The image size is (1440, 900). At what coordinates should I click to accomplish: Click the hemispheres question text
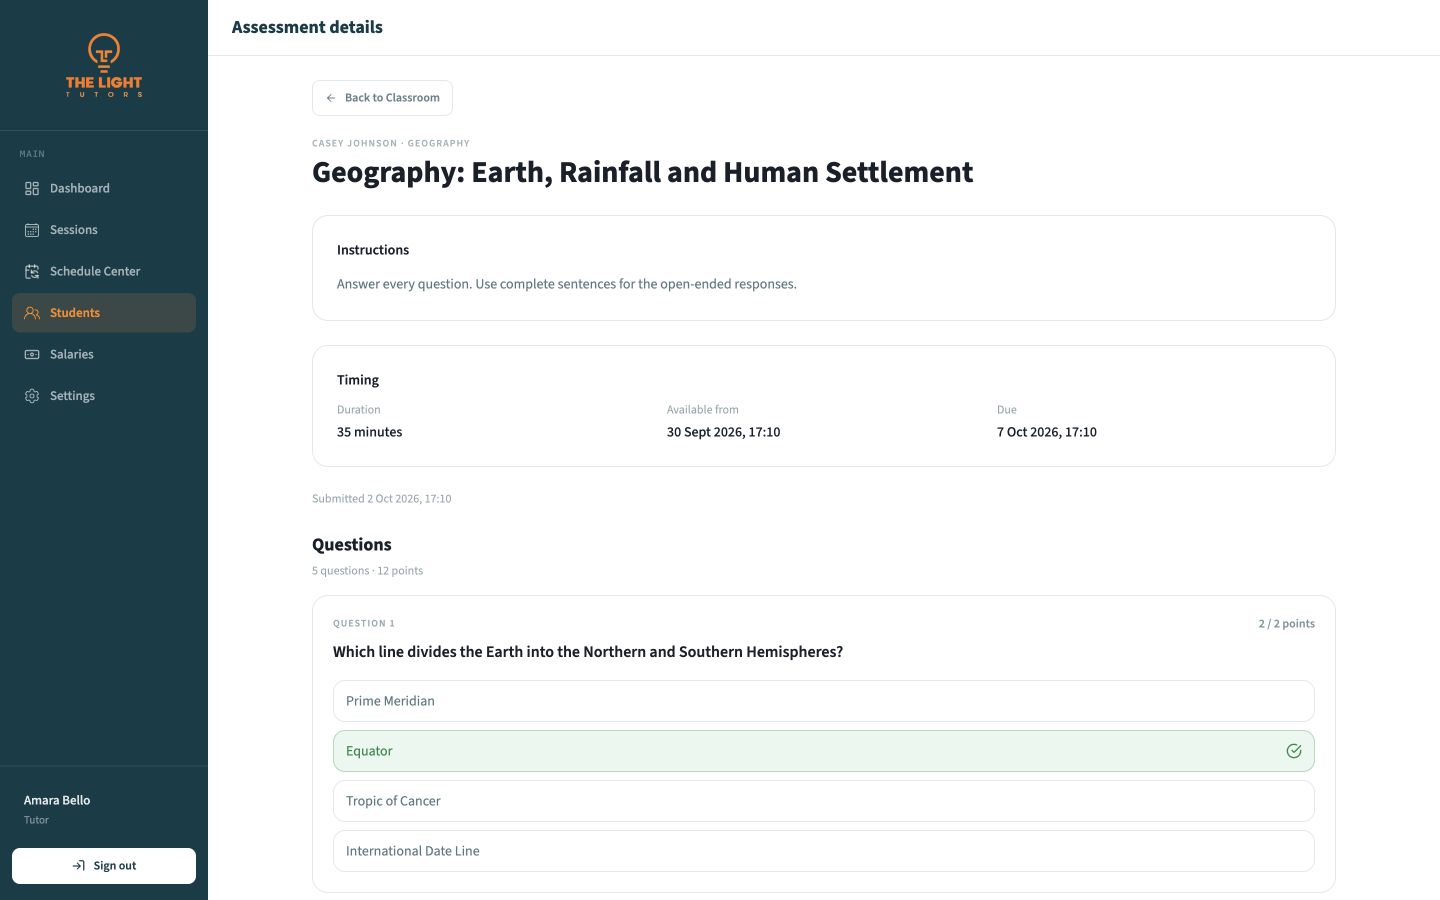[x=588, y=652]
